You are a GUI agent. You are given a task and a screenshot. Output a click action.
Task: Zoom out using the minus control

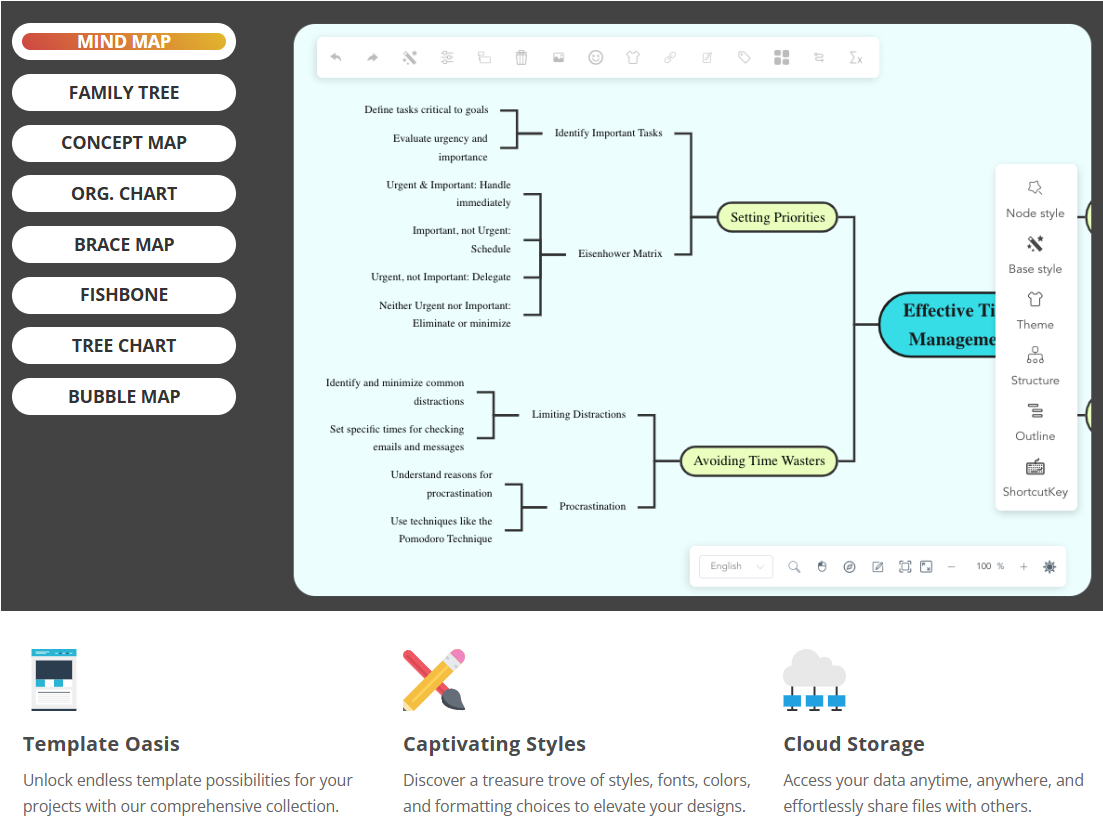pyautogui.click(x=951, y=566)
